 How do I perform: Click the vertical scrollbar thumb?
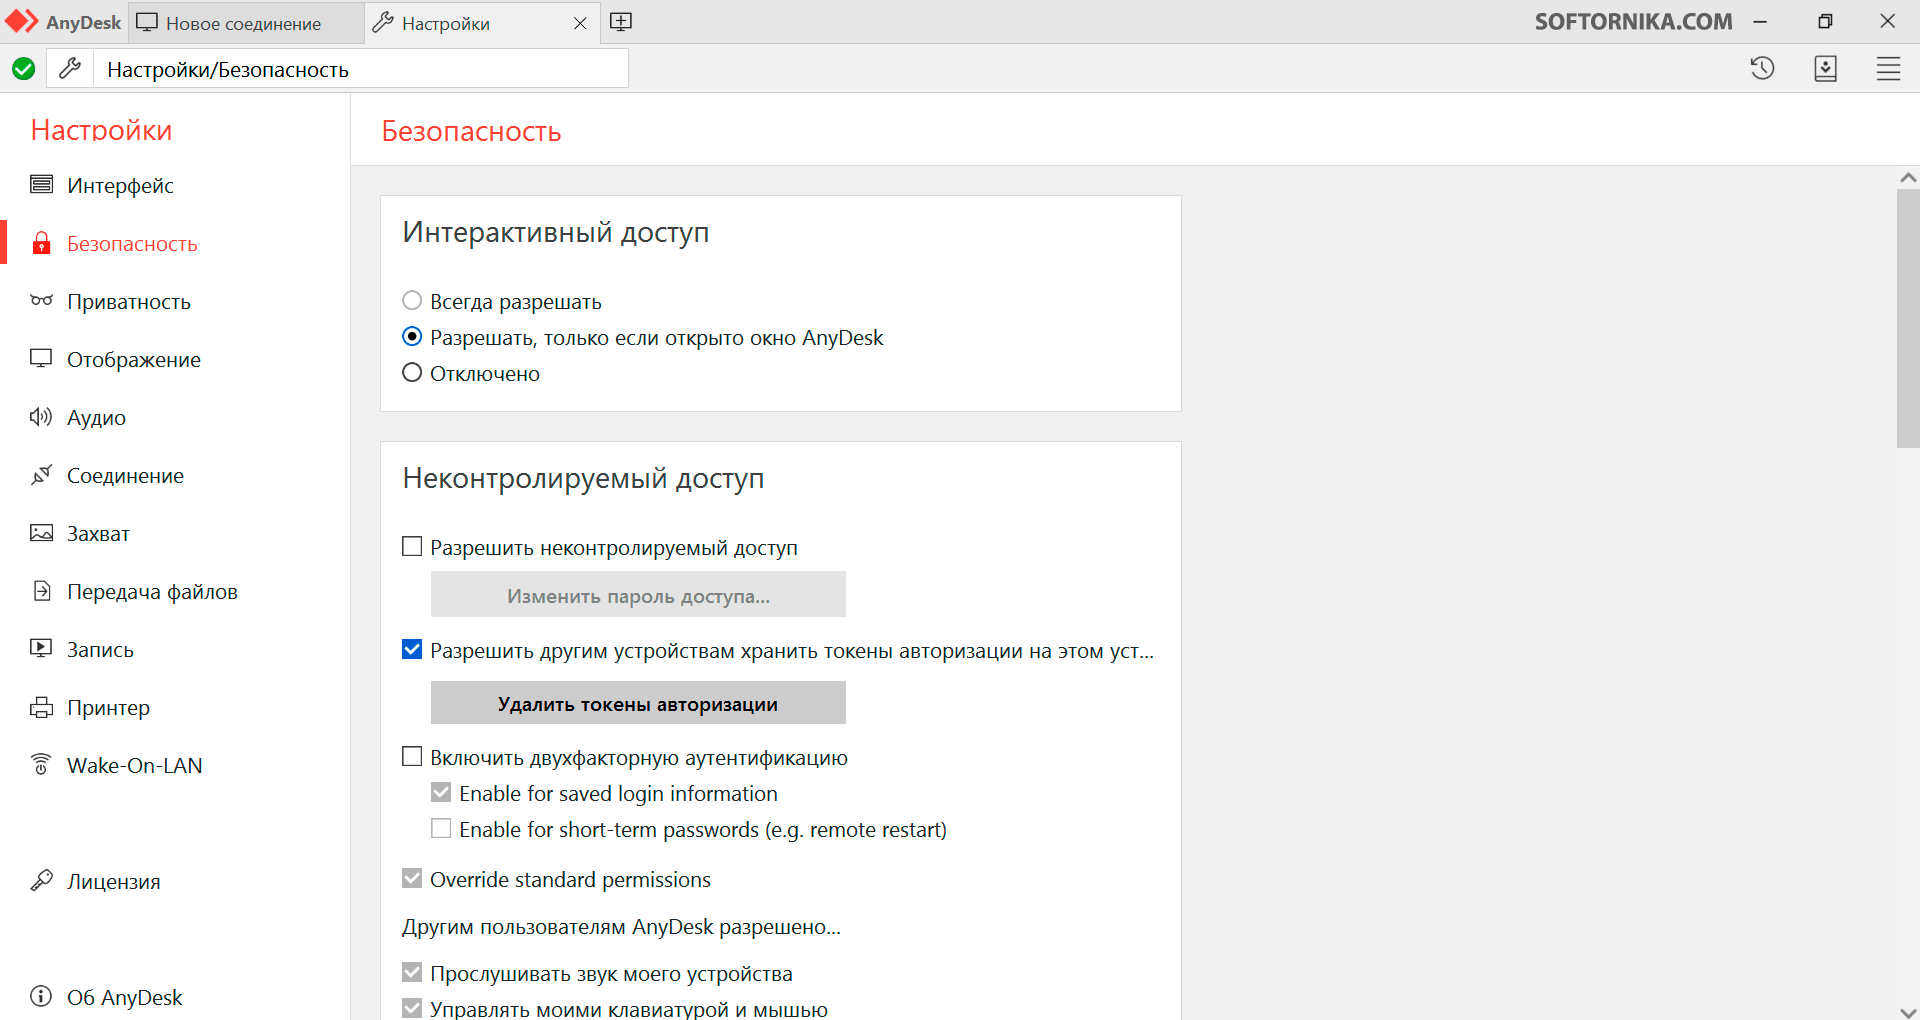(x=1908, y=318)
